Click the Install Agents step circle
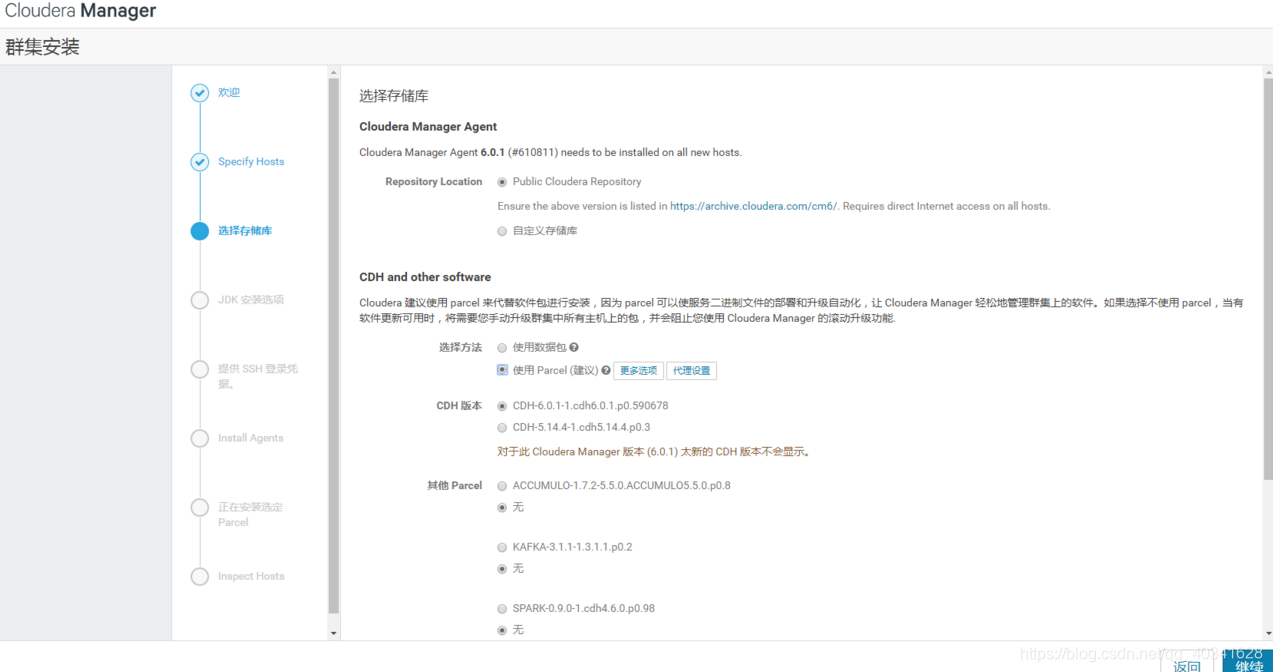The image size is (1273, 672). [x=200, y=438]
